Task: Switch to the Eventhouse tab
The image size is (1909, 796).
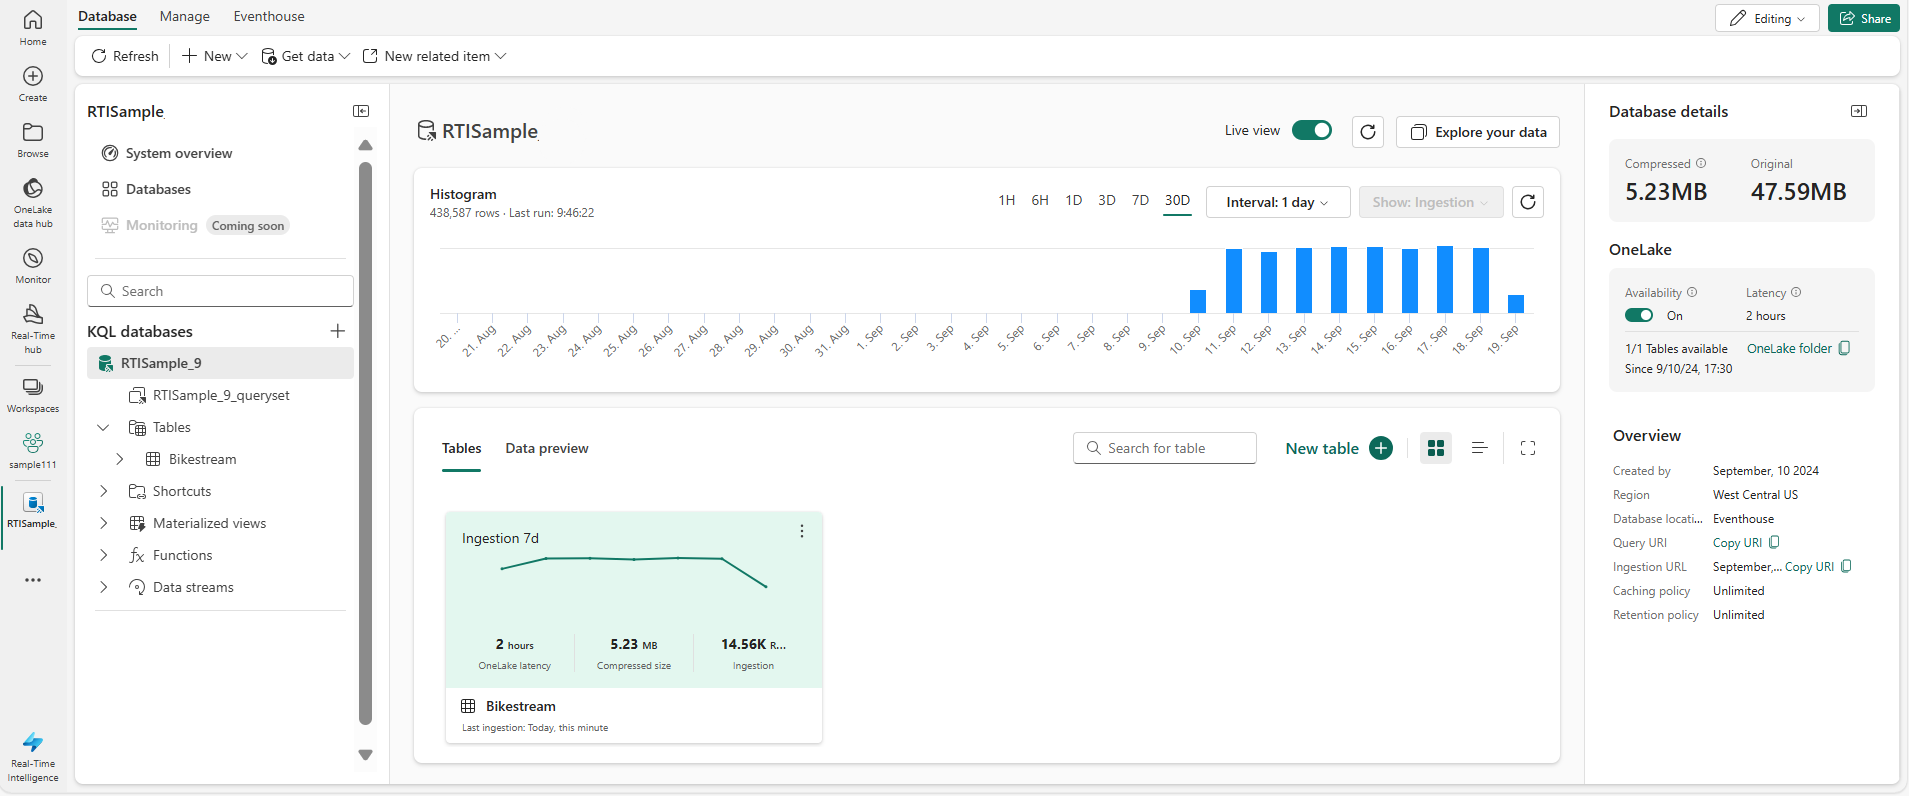Action: click(x=269, y=16)
